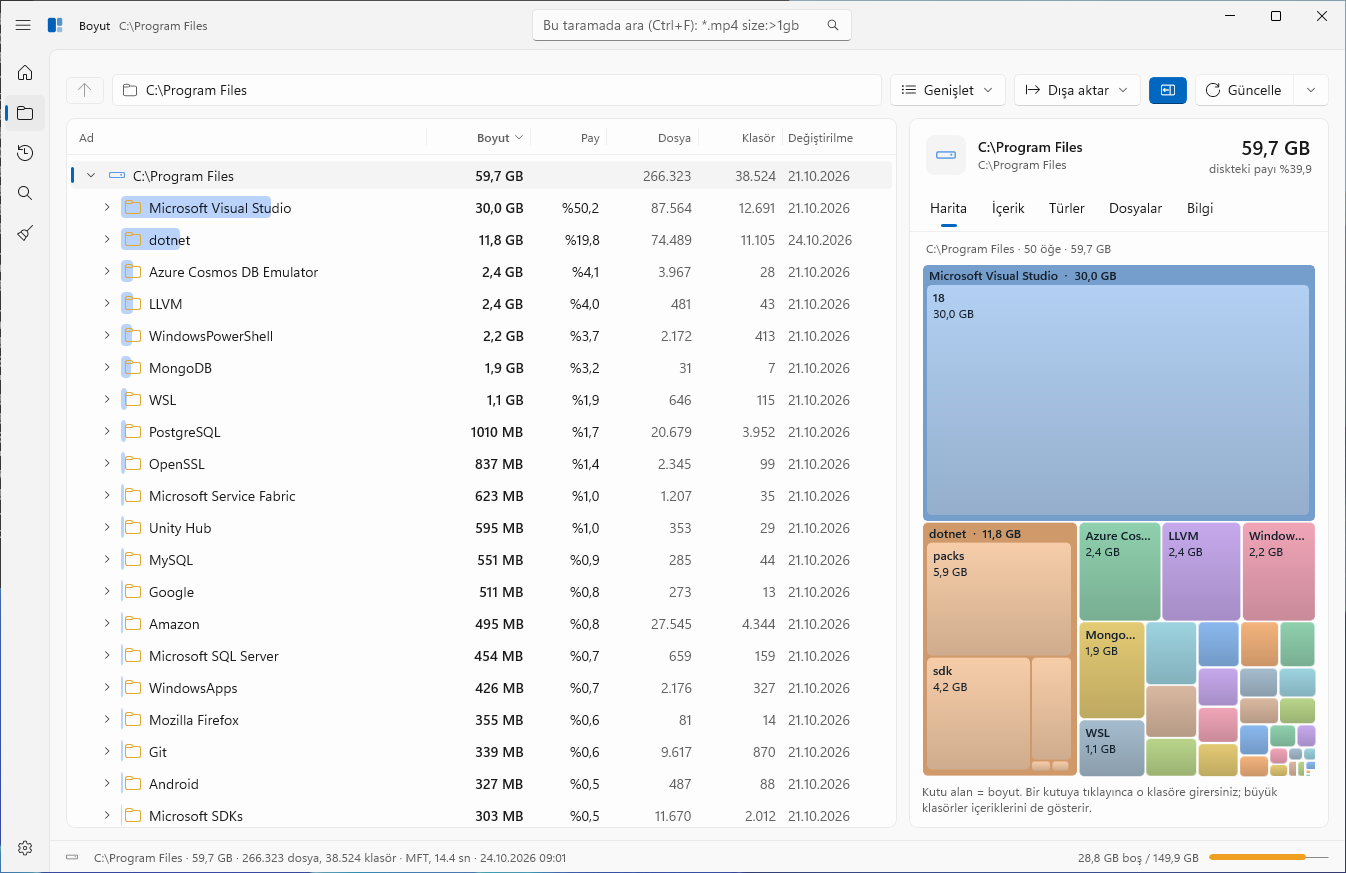Open the search sidebar icon
This screenshot has height=873, width=1346.
tap(25, 193)
